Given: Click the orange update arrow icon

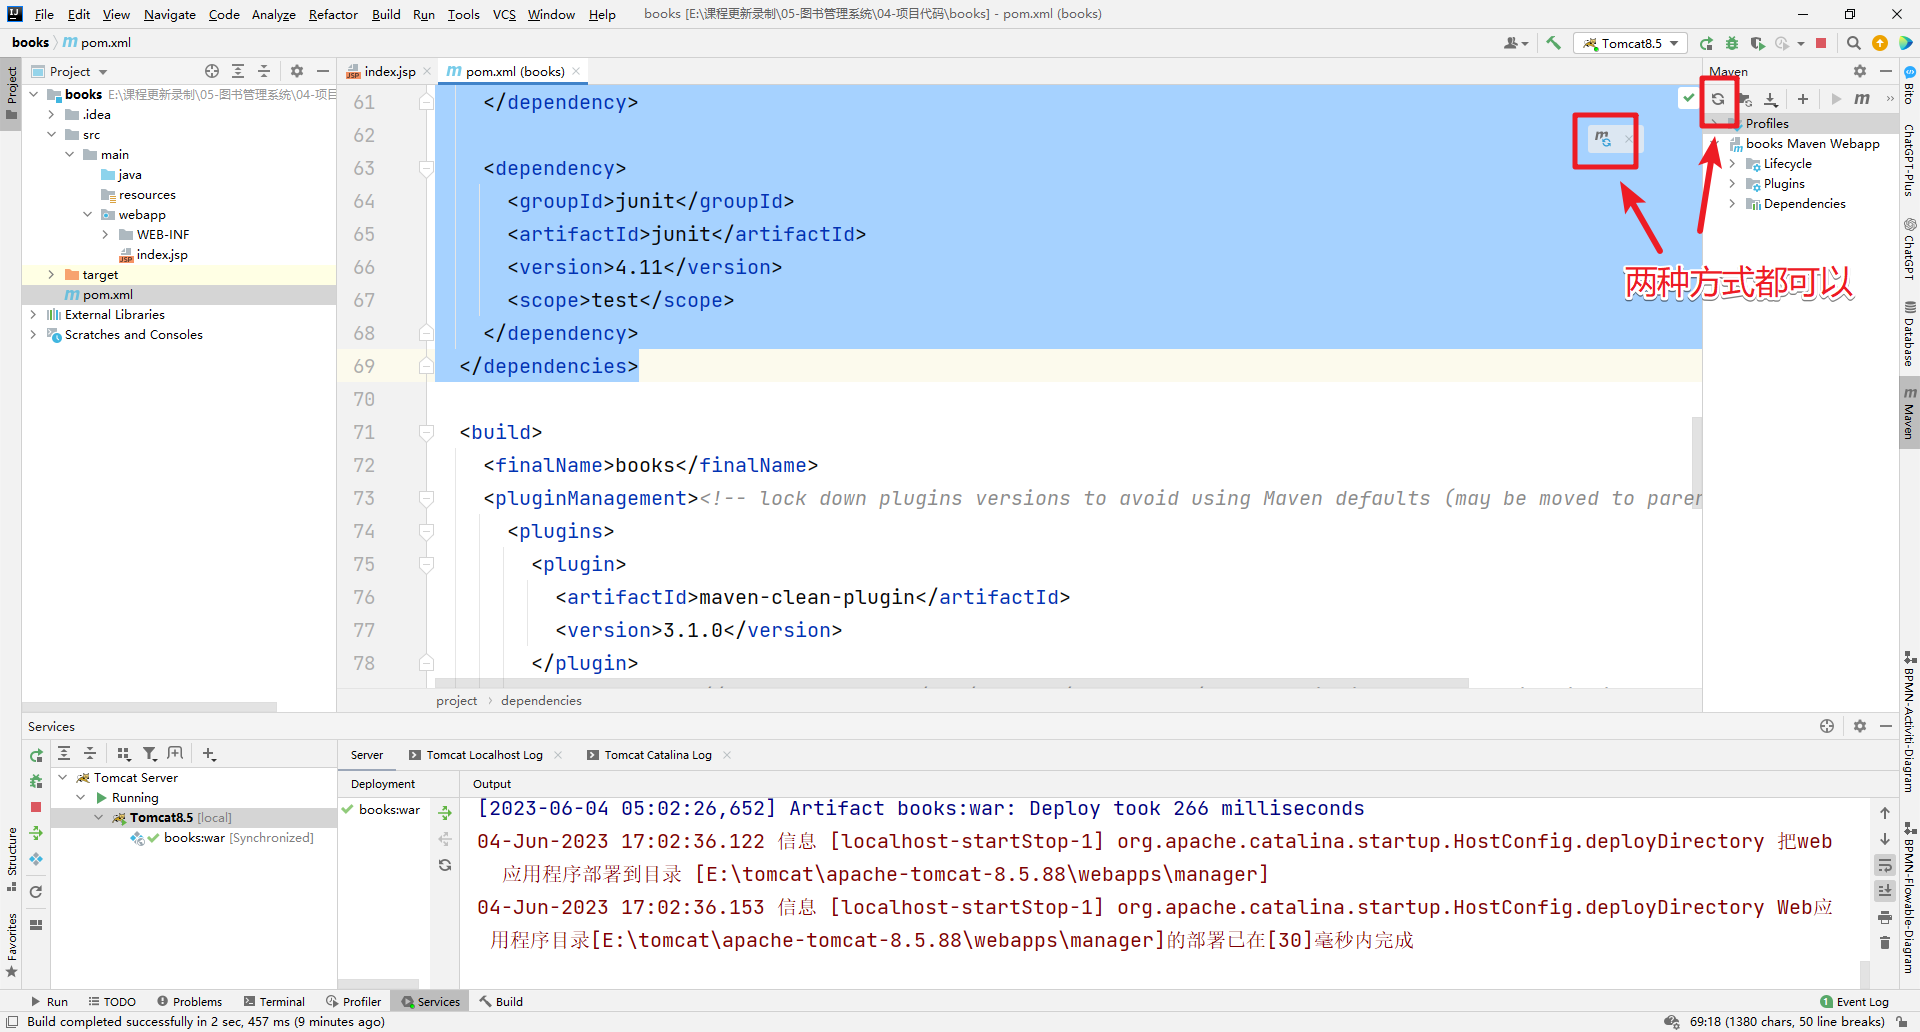Looking at the screenshot, I should click(x=1880, y=43).
